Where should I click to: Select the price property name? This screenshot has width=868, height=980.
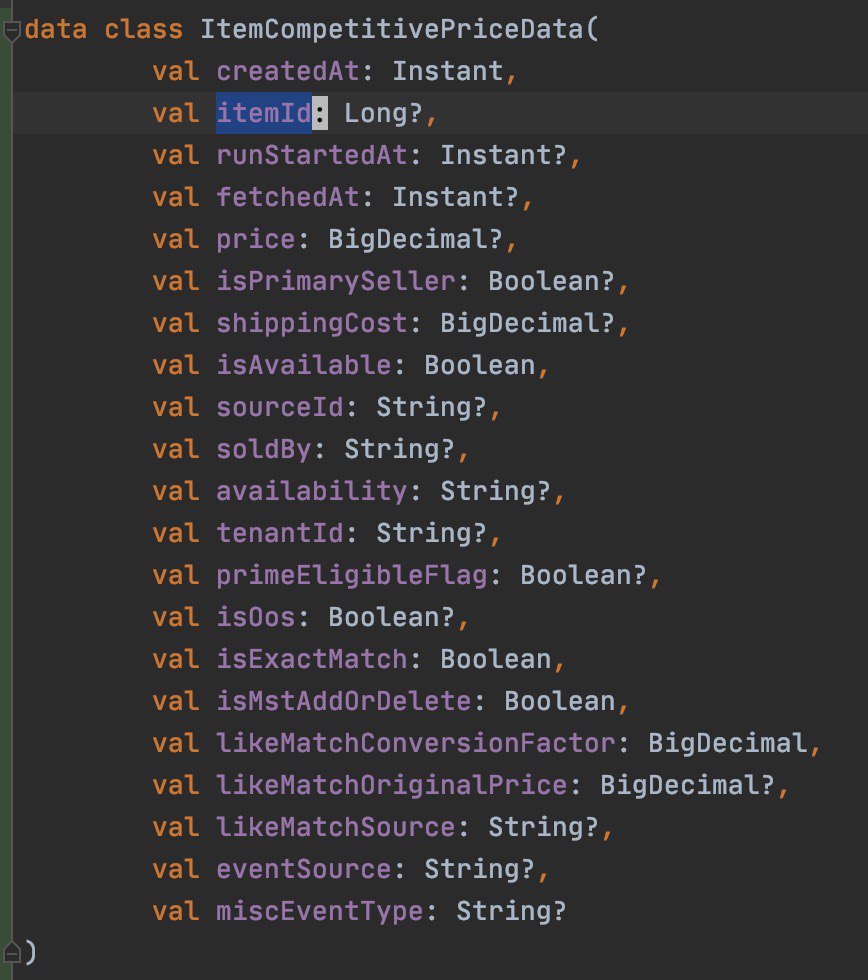click(x=256, y=239)
